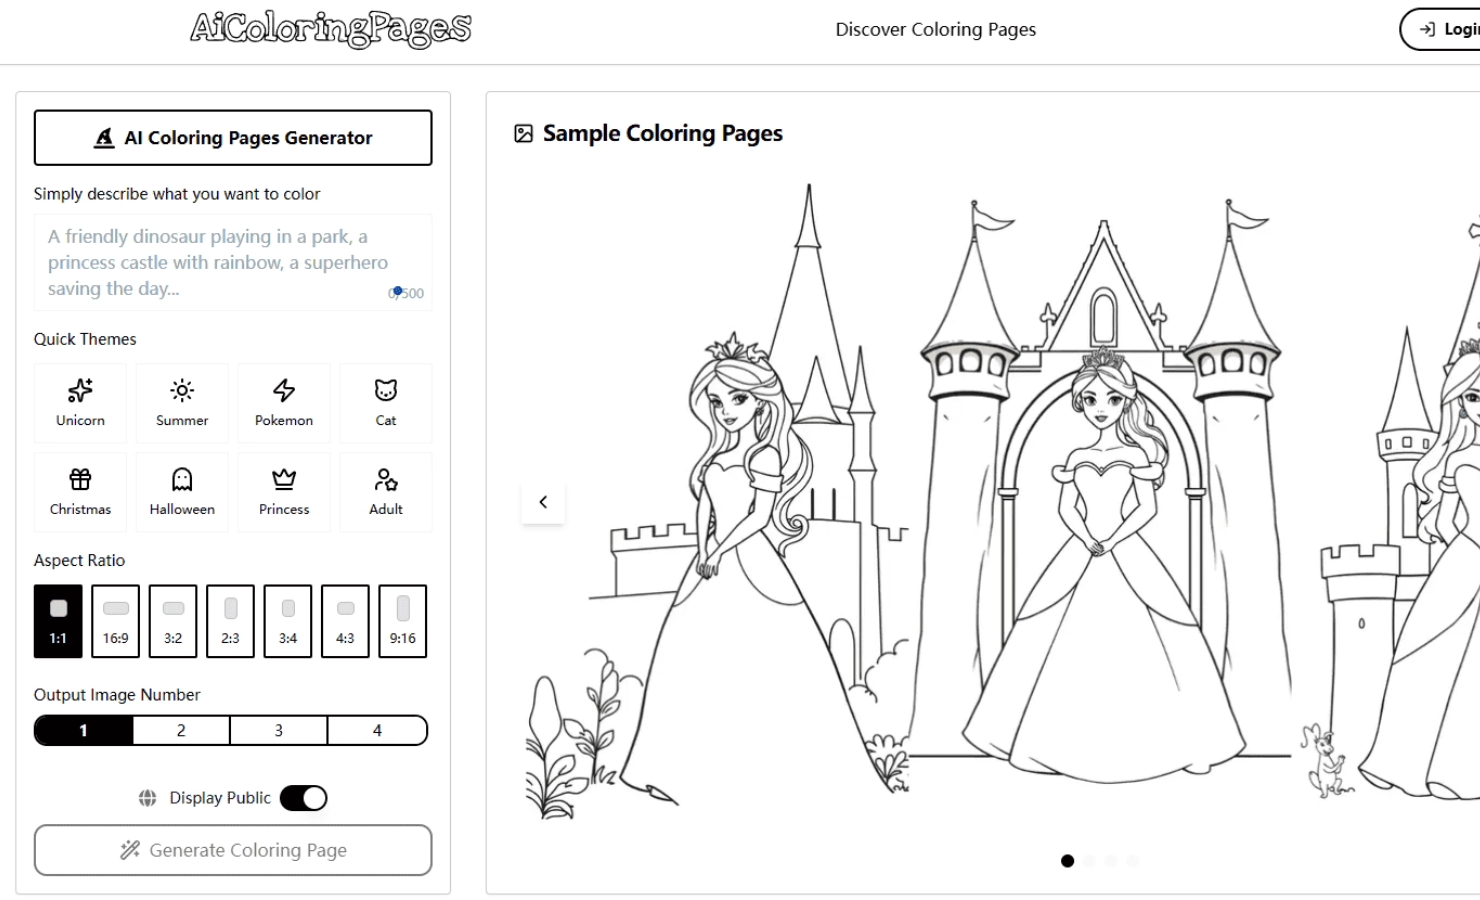Choose the Christmas gift theme
Image resolution: width=1480 pixels, height=900 pixels.
pyautogui.click(x=80, y=492)
